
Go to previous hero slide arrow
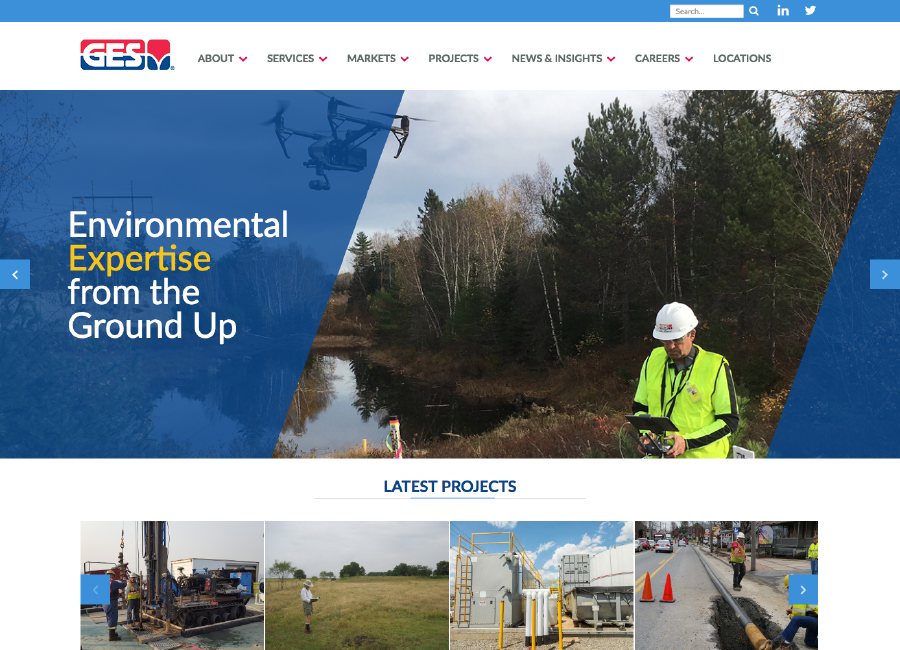point(15,274)
